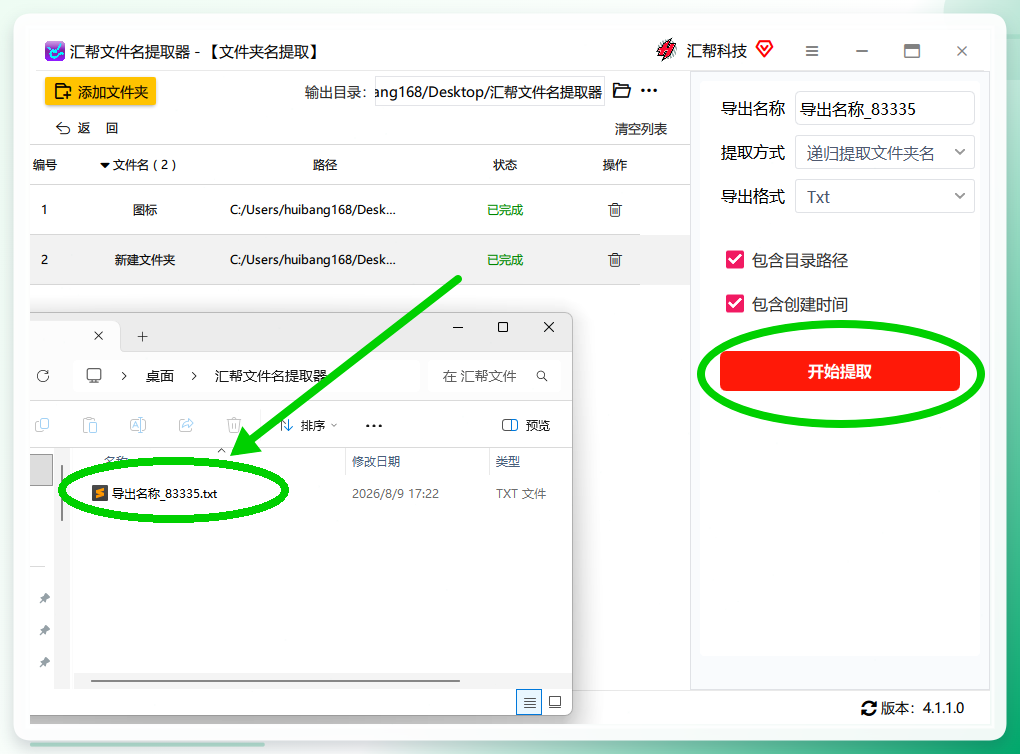Click the 汇帮科技 logo icon
Image resolution: width=1020 pixels, height=754 pixels.
(x=666, y=49)
